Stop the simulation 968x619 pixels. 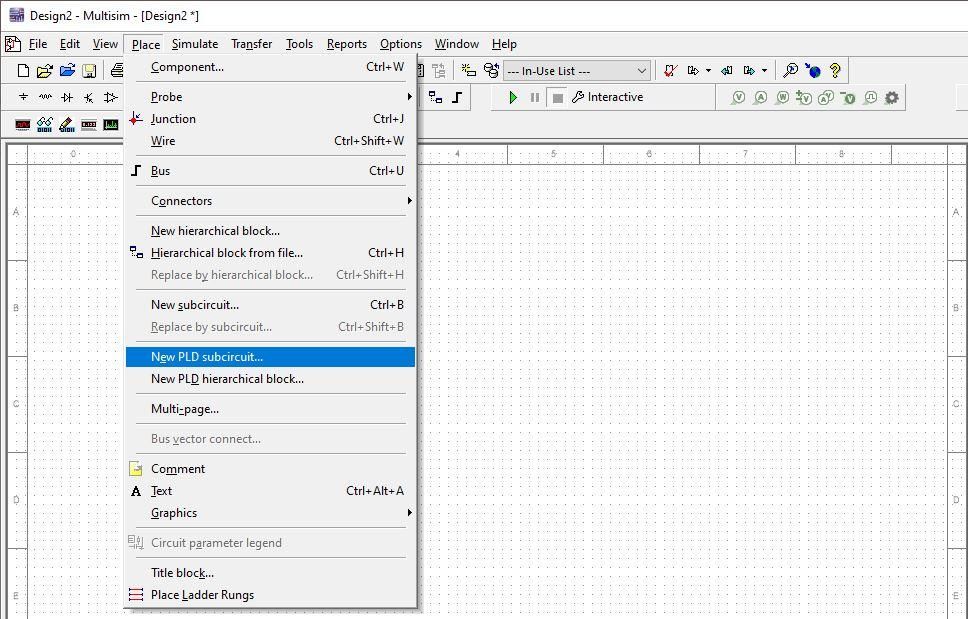(557, 97)
